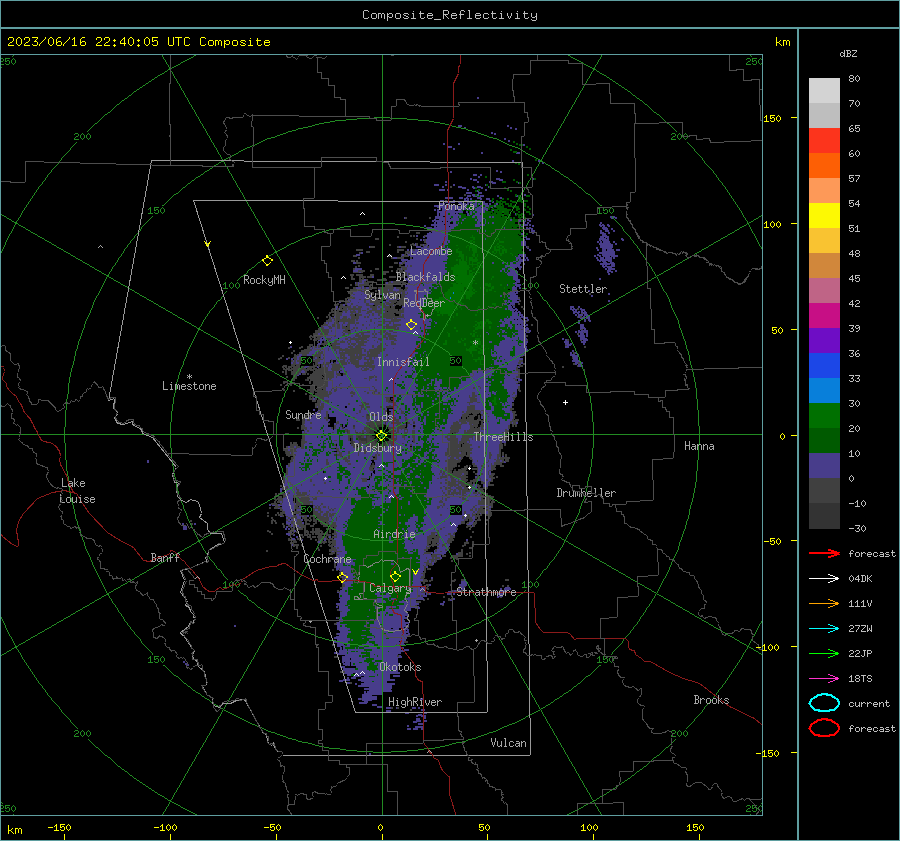
Task: Select the violet 10 dBZ color swatch
Action: 824,466
